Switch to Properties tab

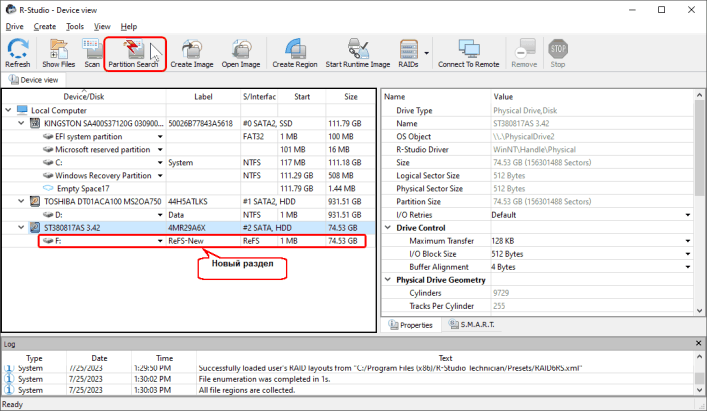[410, 325]
